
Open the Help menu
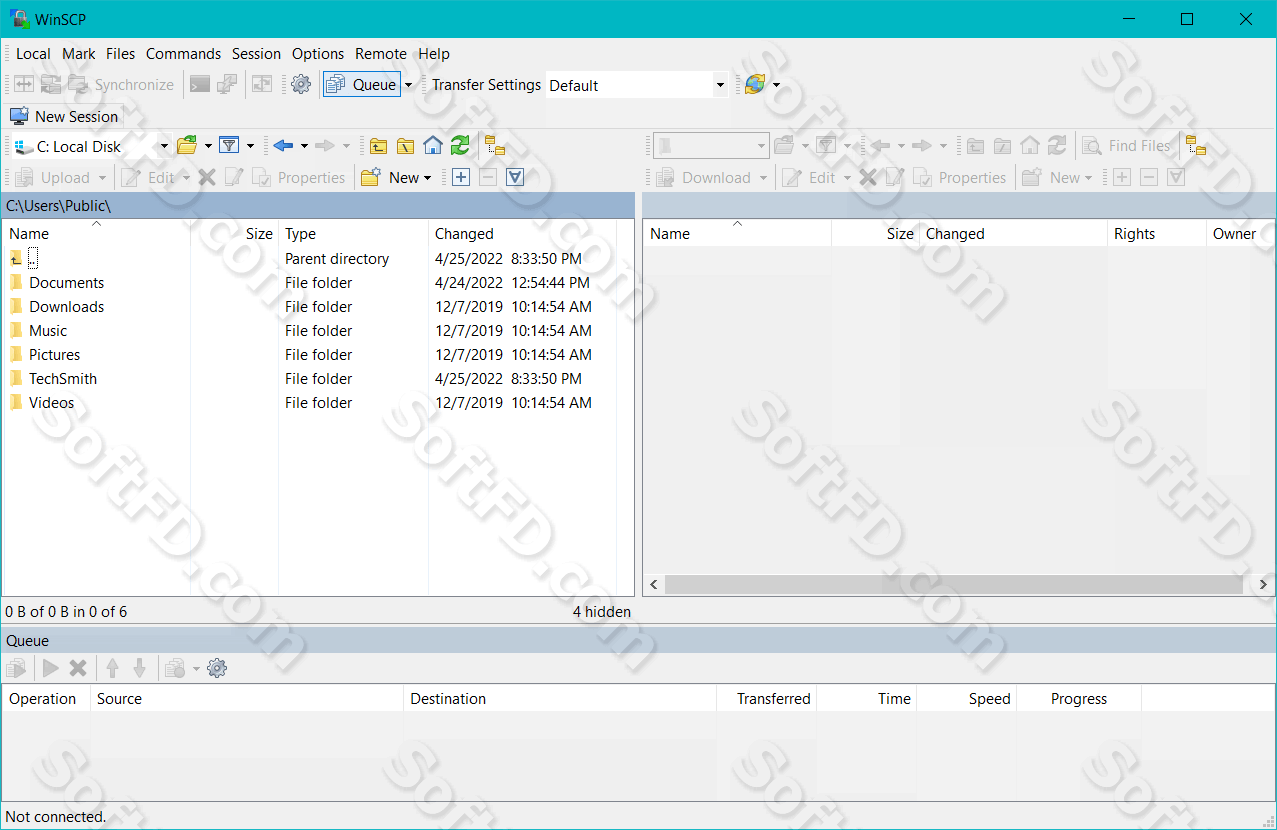coord(434,54)
